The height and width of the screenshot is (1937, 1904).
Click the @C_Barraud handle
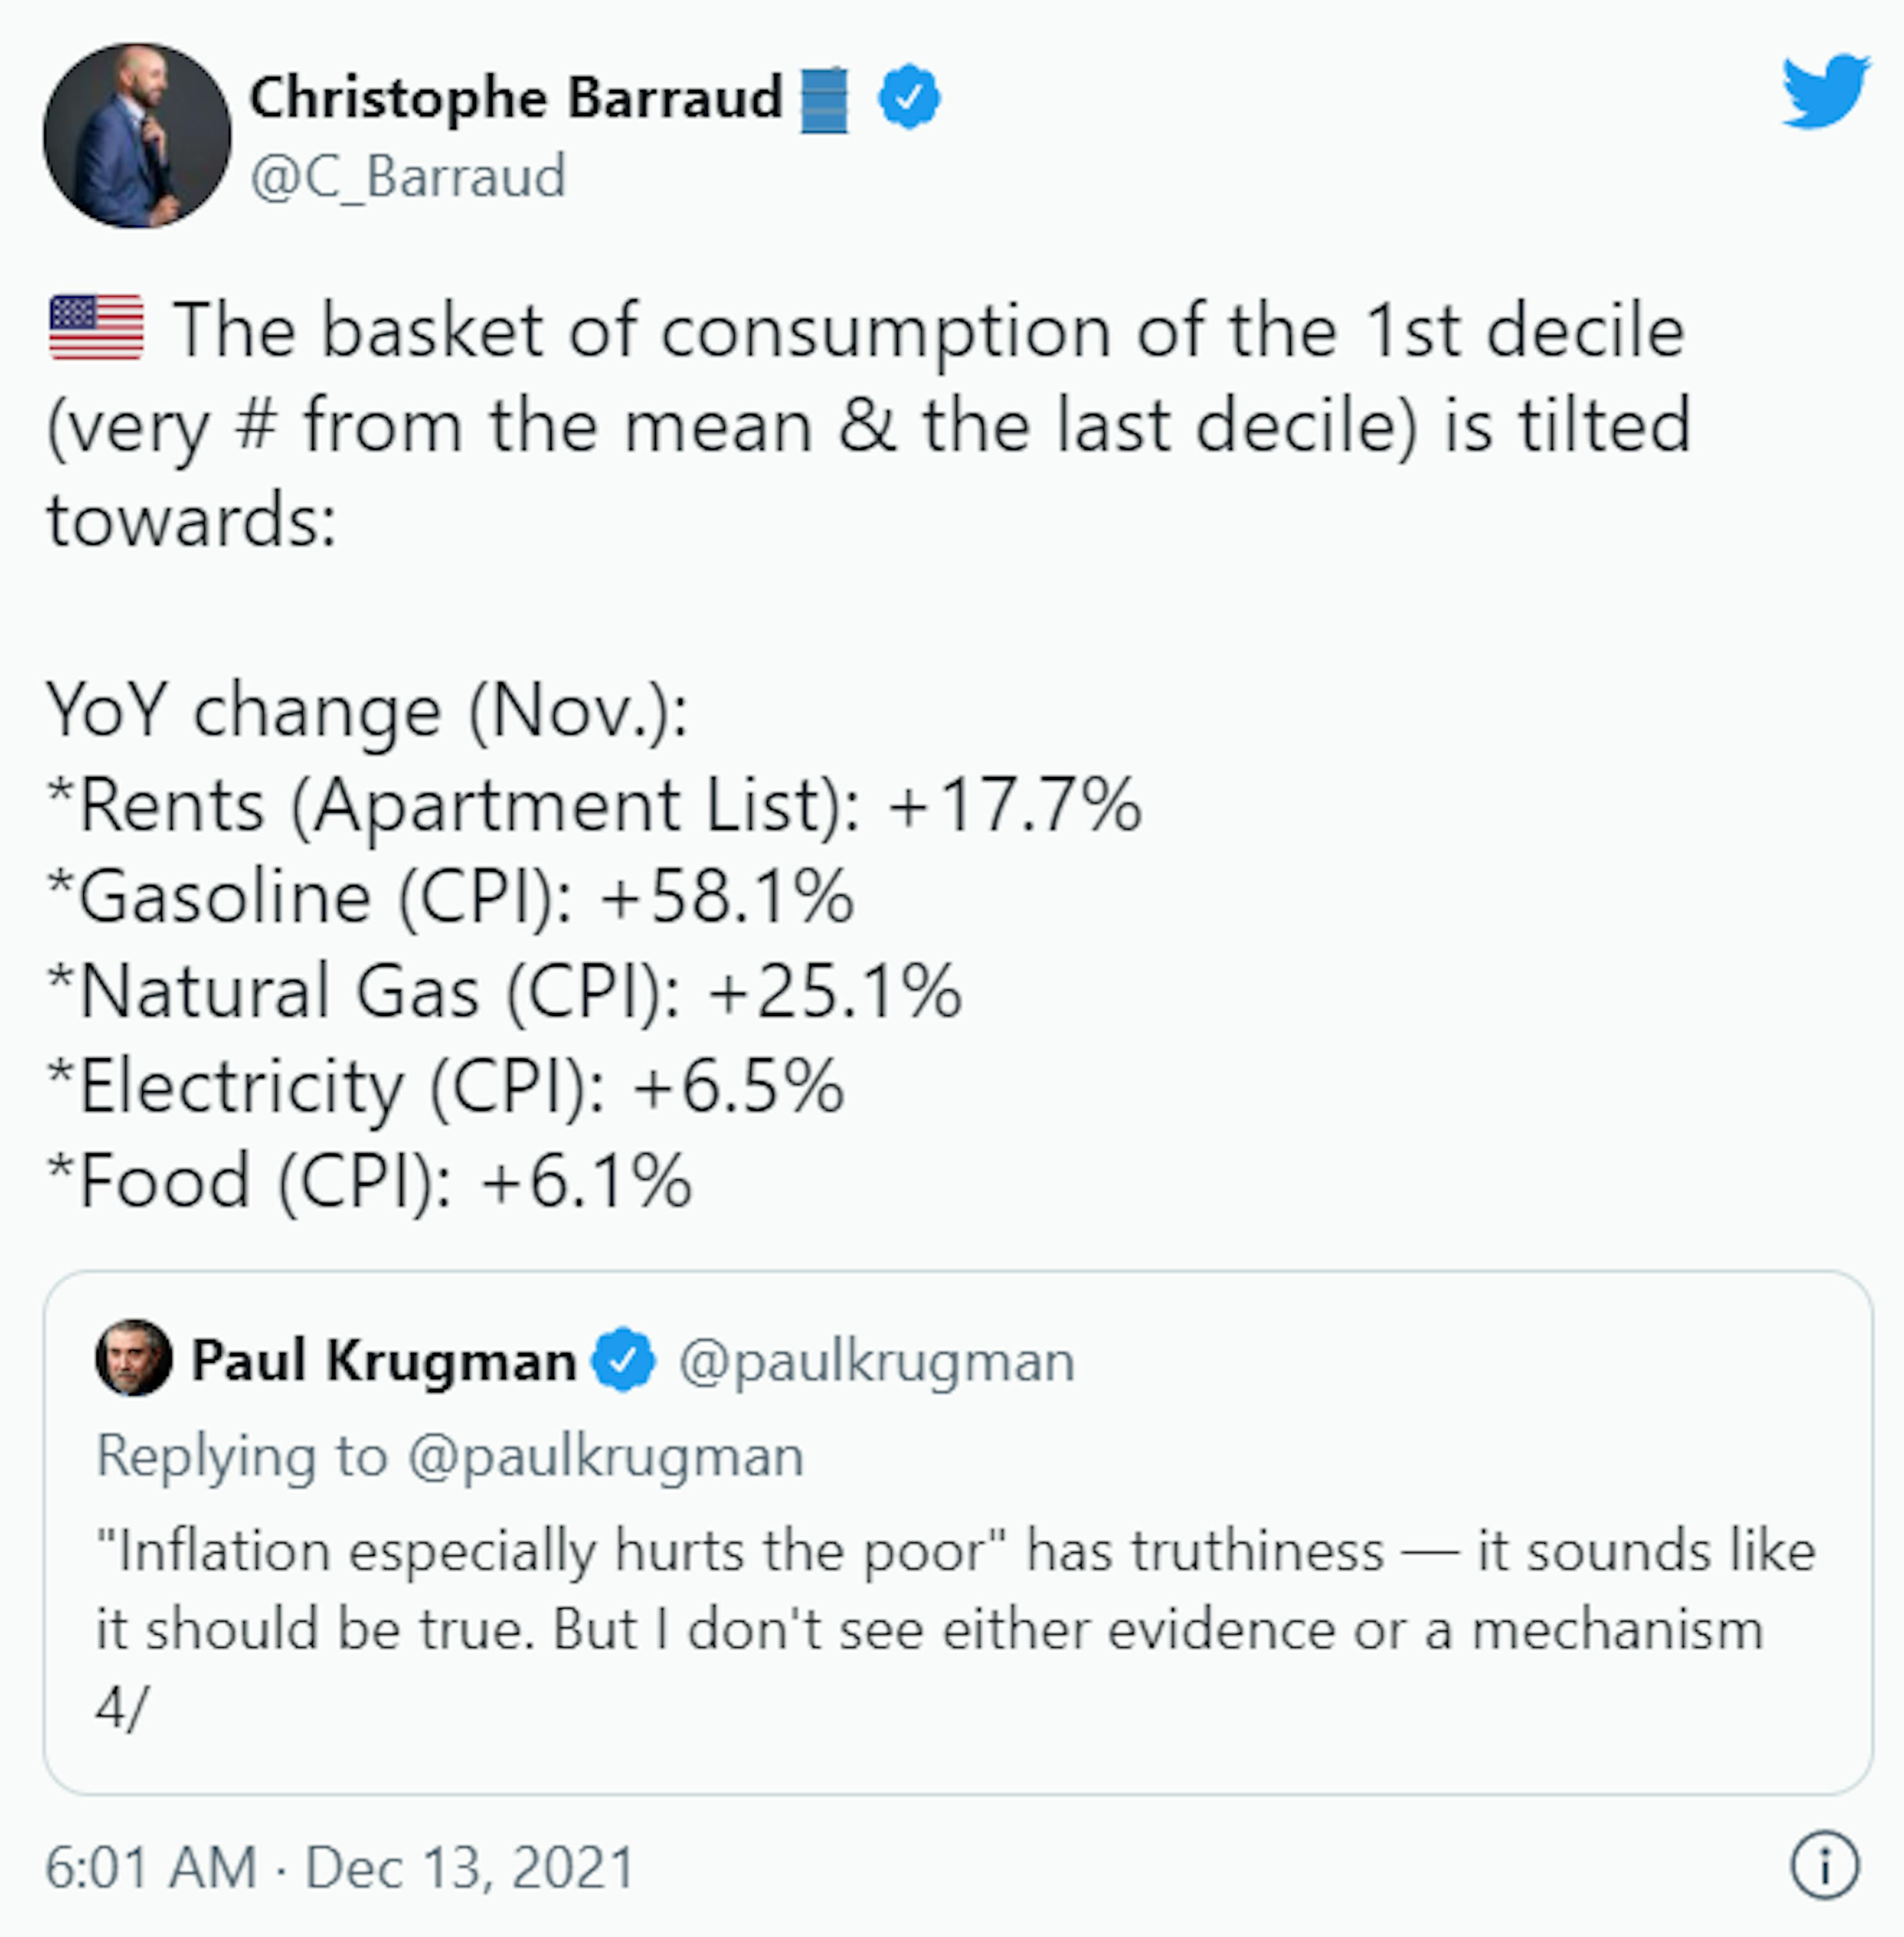tap(408, 177)
